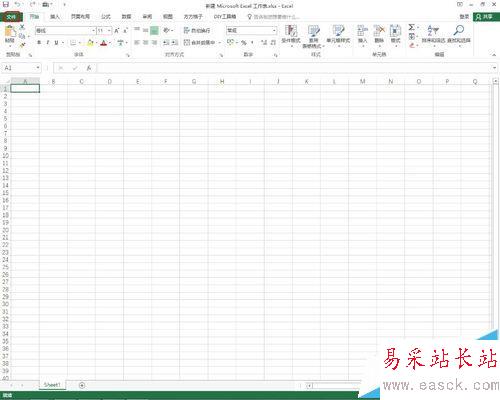Save the workbook with the floppy disk icon
500x400 pixels.
(x=6, y=5)
